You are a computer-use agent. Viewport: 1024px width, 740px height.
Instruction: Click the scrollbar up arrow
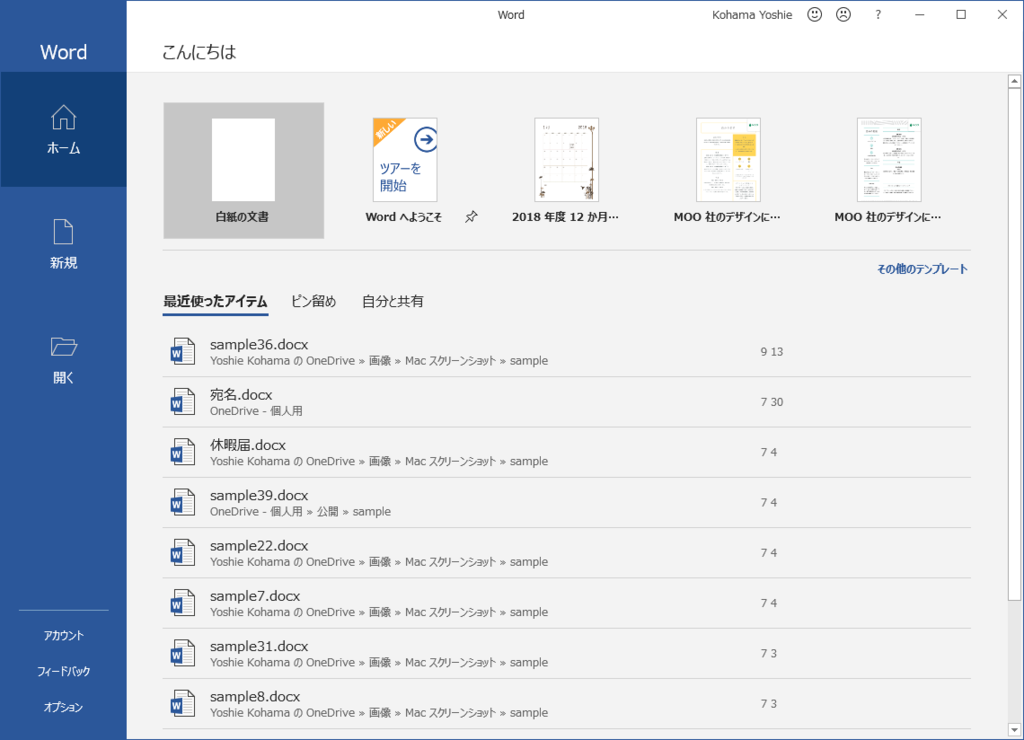(x=1014, y=82)
